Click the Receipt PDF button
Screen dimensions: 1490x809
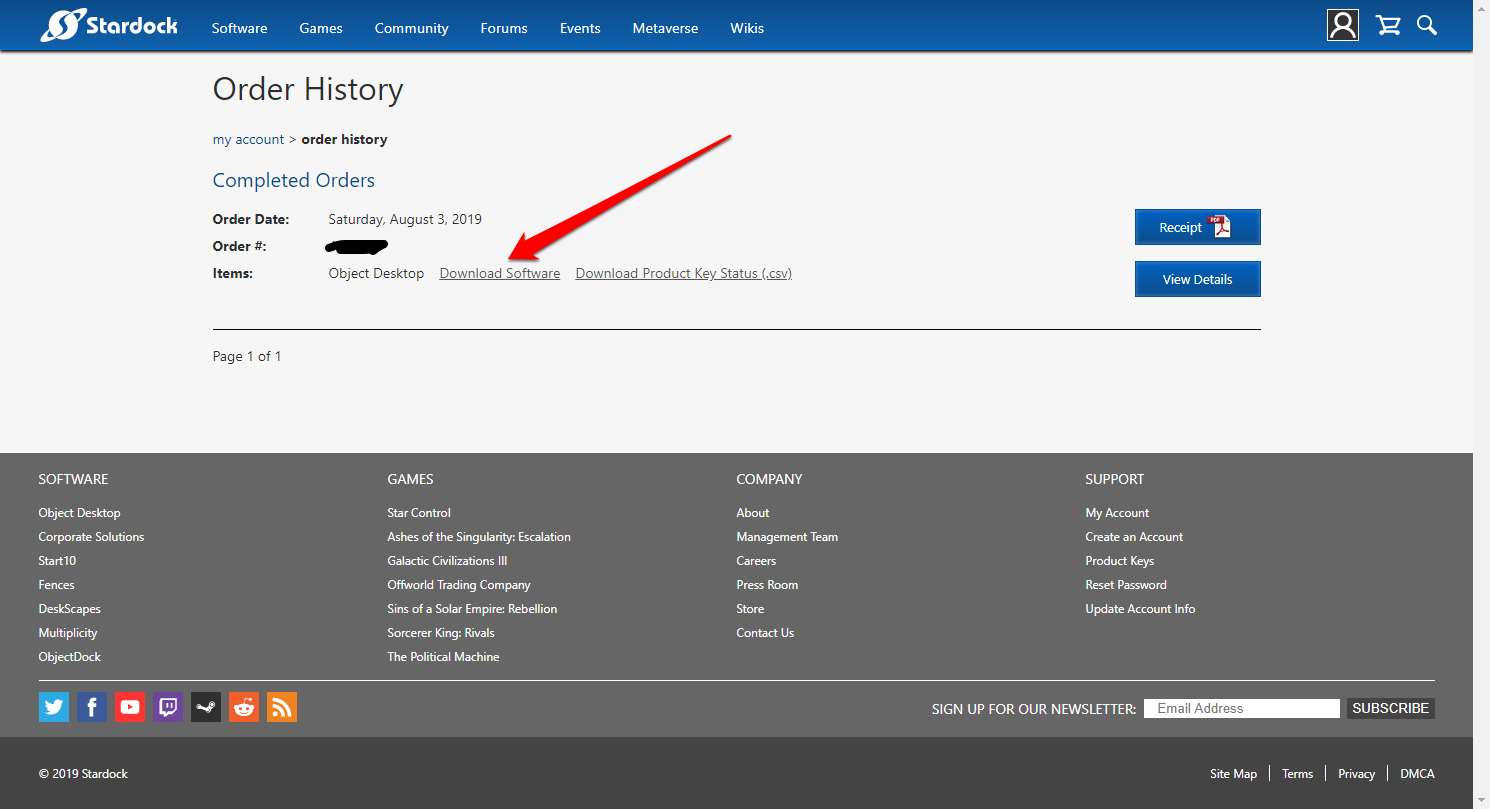tap(1197, 227)
